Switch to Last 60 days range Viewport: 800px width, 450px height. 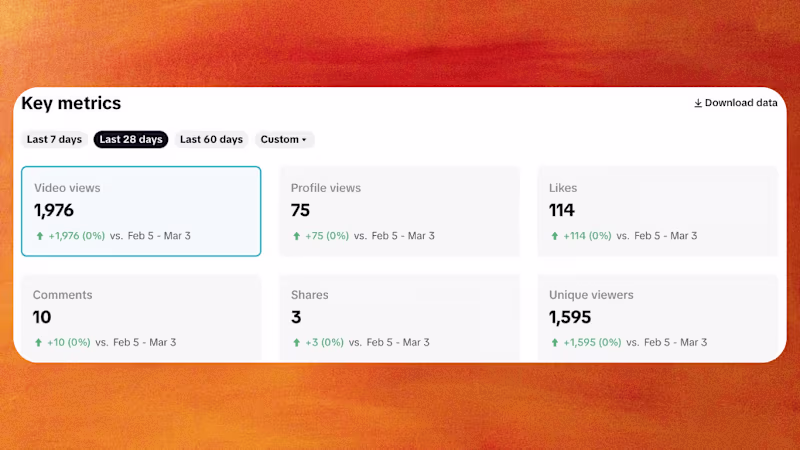[211, 140]
